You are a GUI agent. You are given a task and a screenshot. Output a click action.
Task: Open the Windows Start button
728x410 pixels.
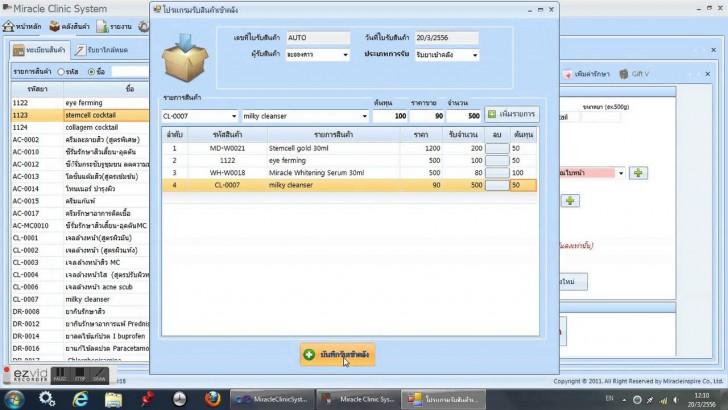point(14,399)
